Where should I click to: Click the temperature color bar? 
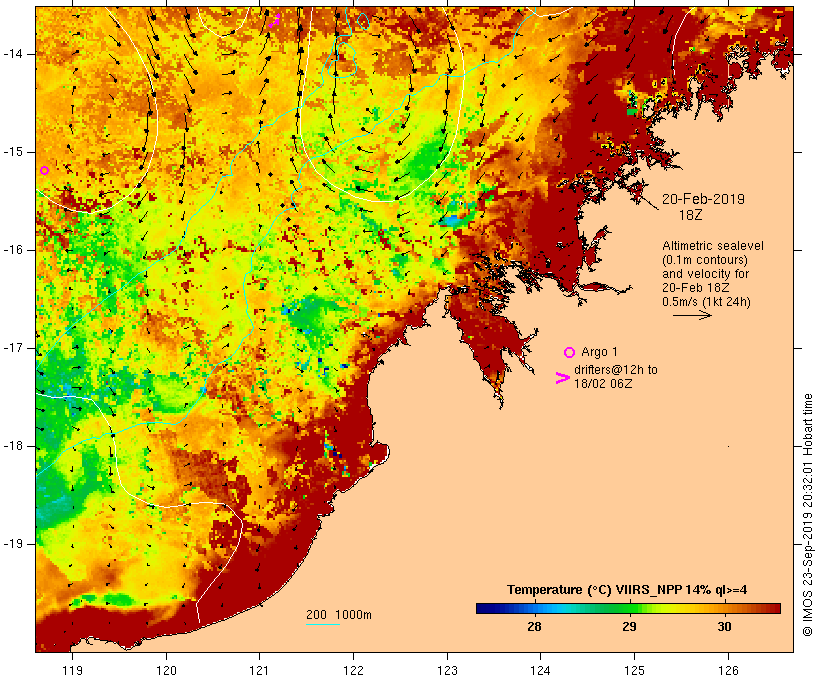tap(628, 608)
